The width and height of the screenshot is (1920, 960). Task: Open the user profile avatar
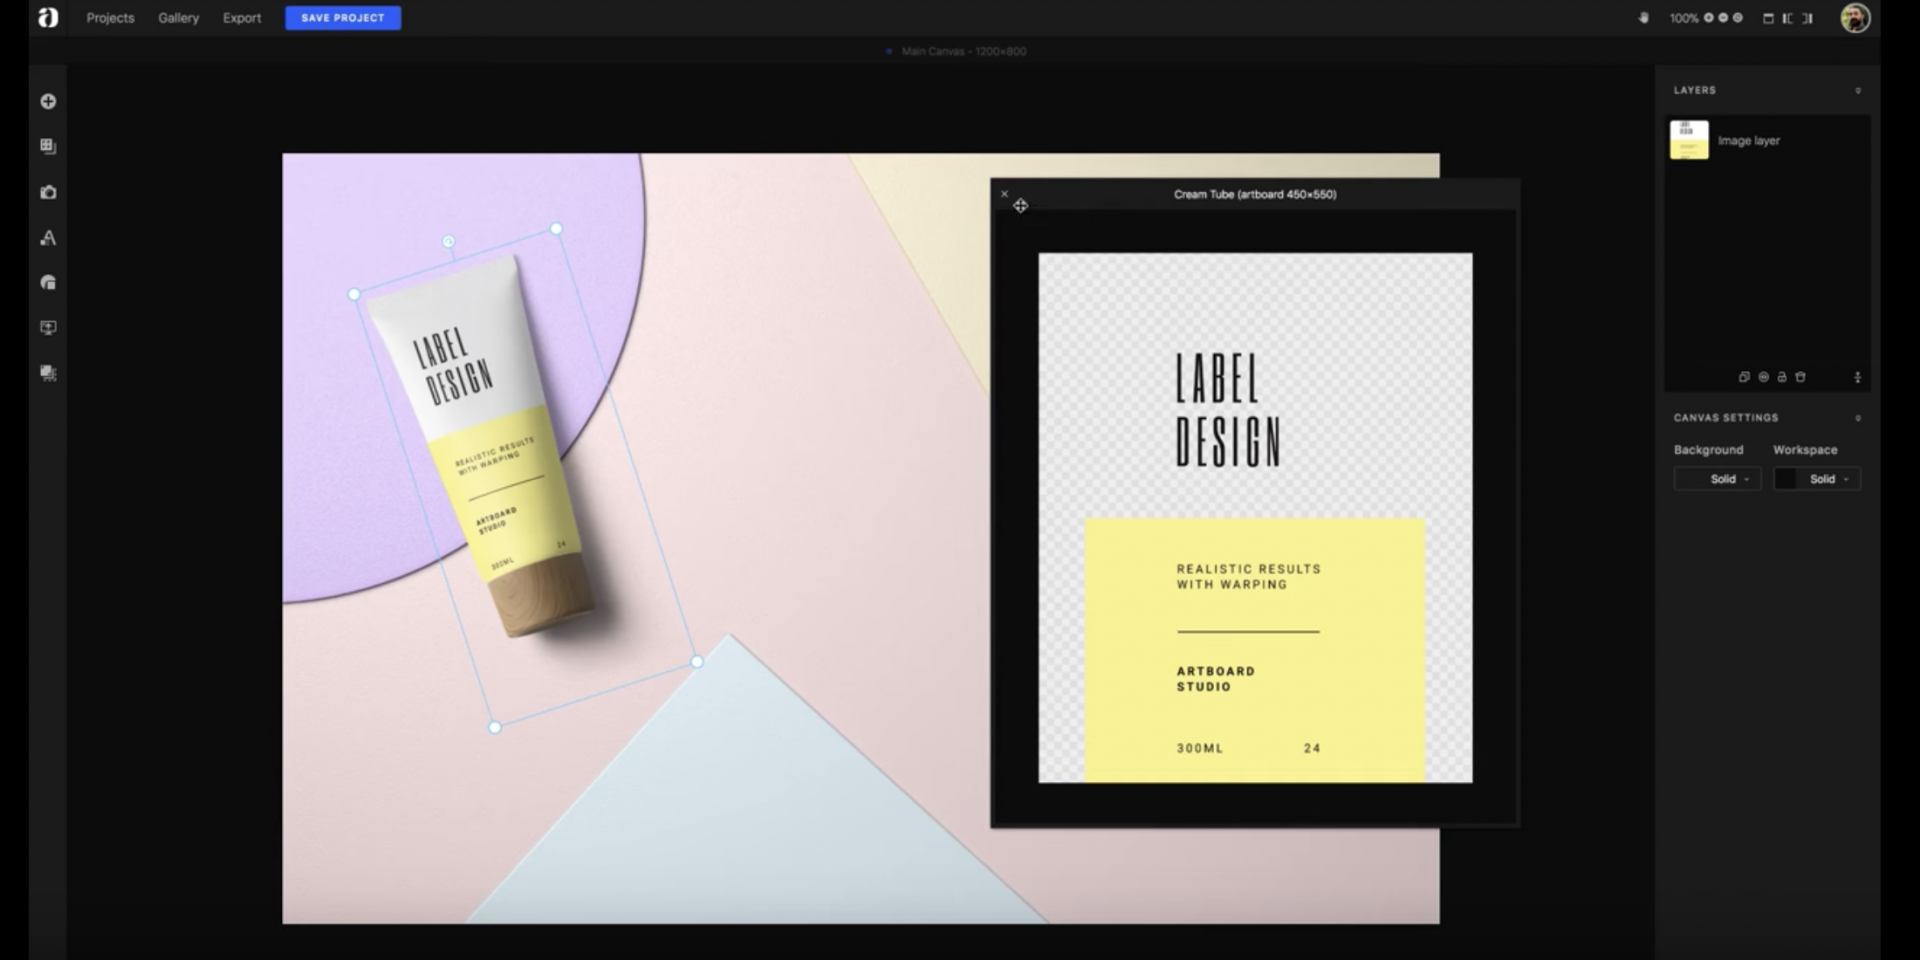coord(1855,18)
